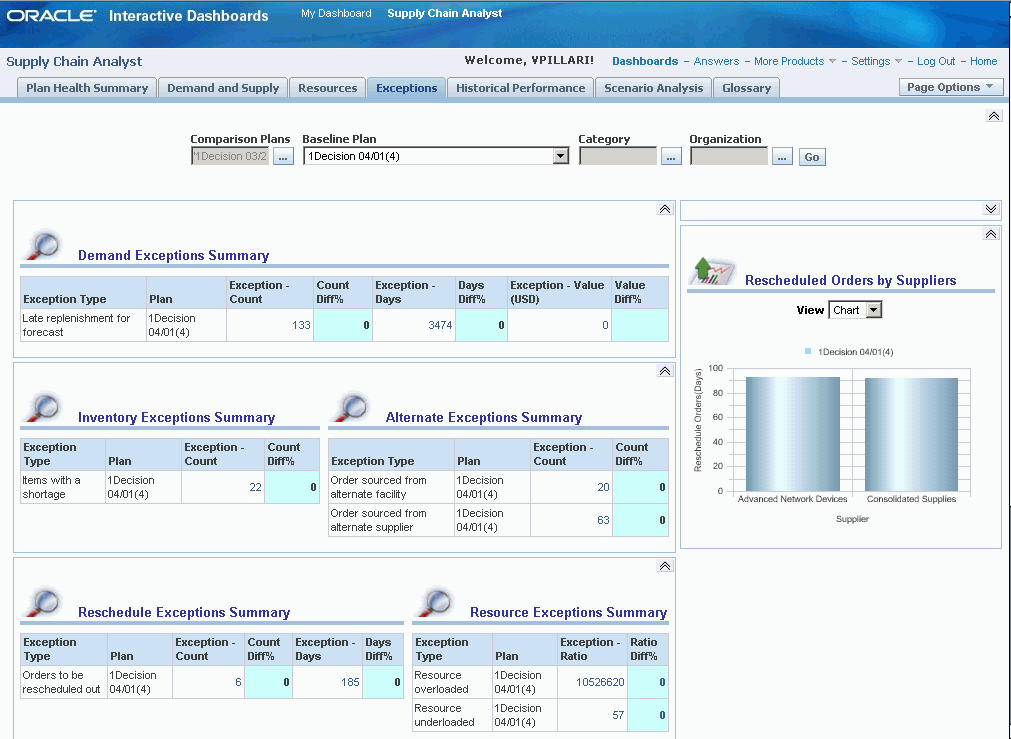The width and height of the screenshot is (1011, 739).
Task: Click 'Items with a shortage' cell
Action: coord(63,487)
